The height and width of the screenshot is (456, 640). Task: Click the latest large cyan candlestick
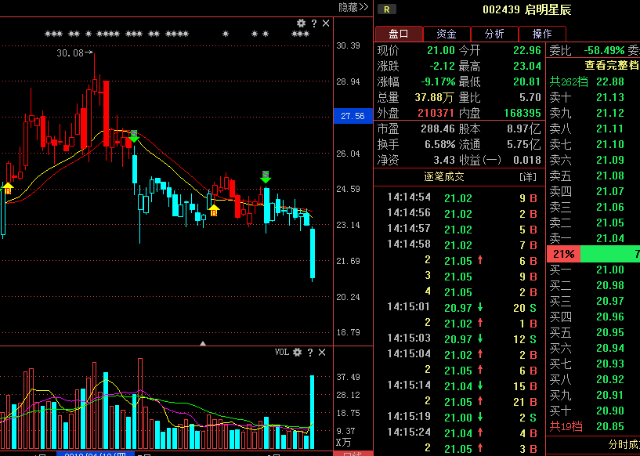313,253
